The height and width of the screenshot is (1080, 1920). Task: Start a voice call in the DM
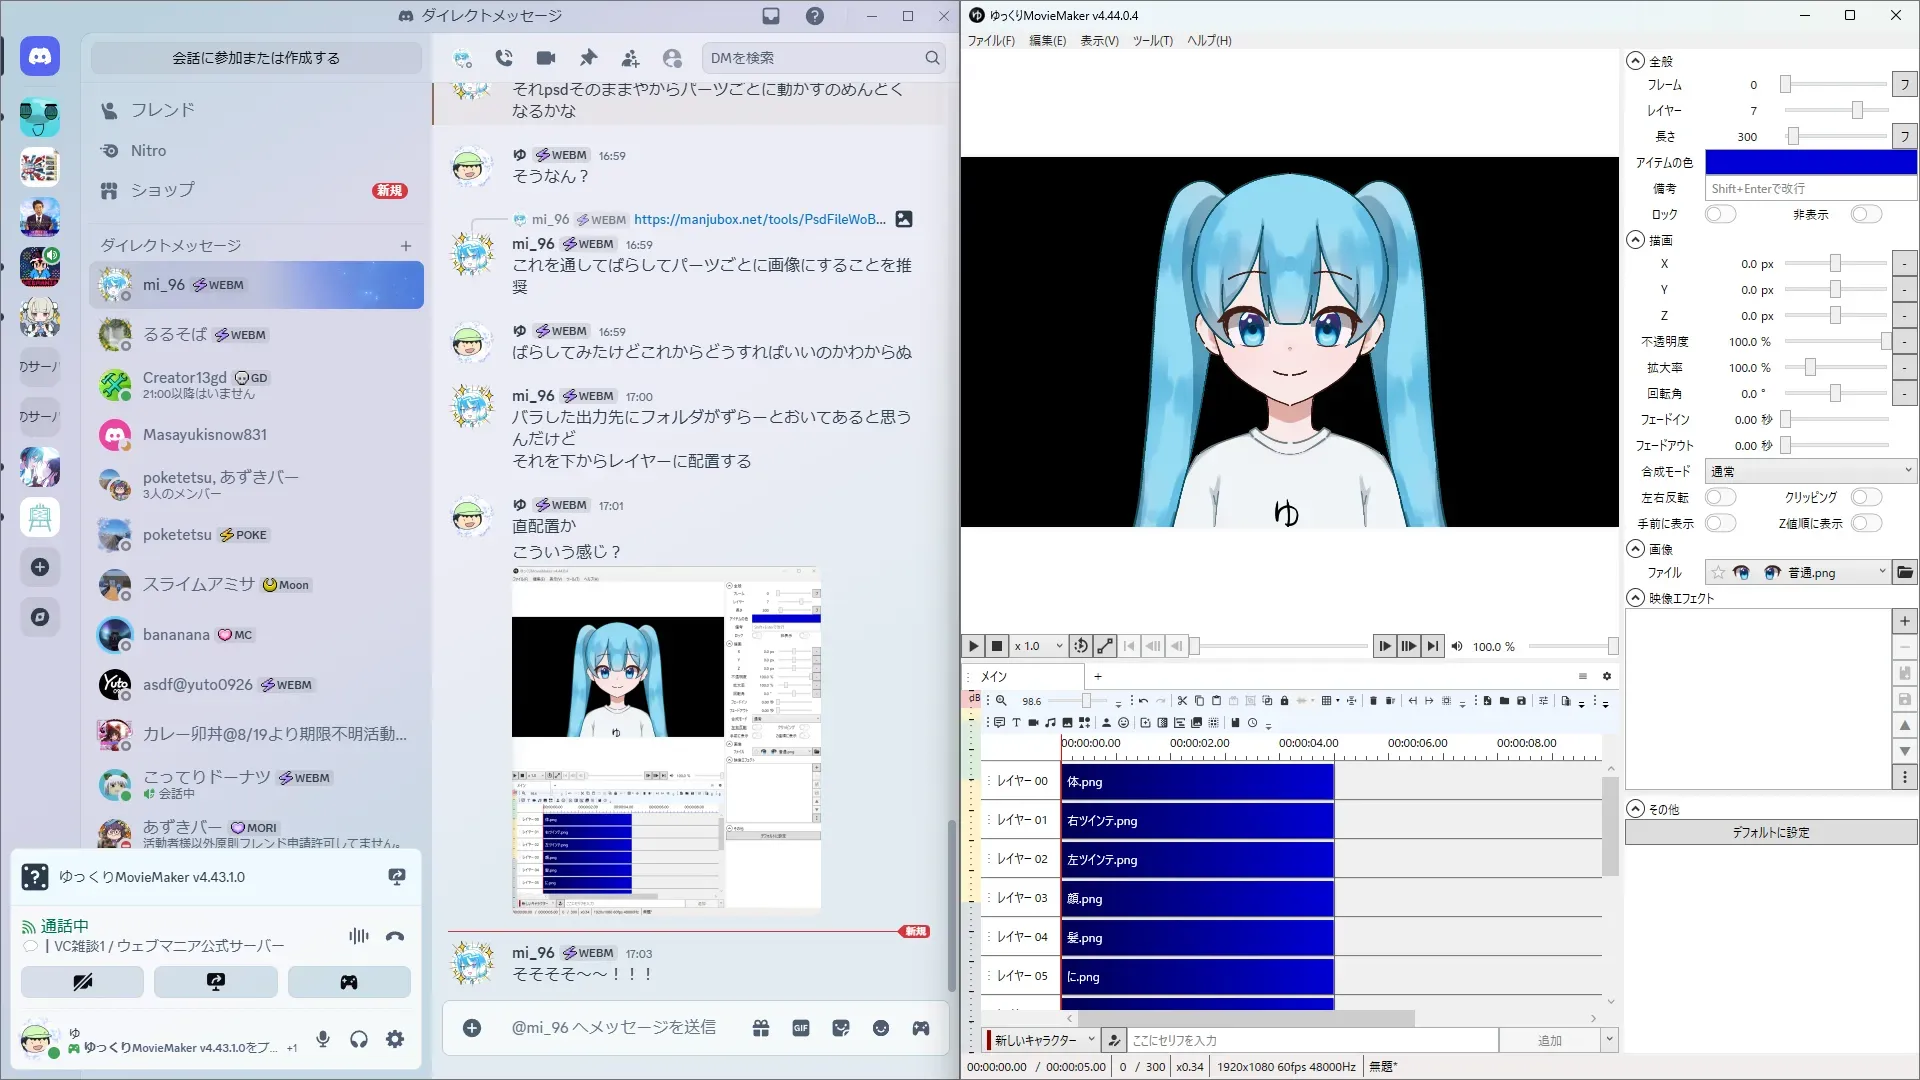[x=504, y=58]
